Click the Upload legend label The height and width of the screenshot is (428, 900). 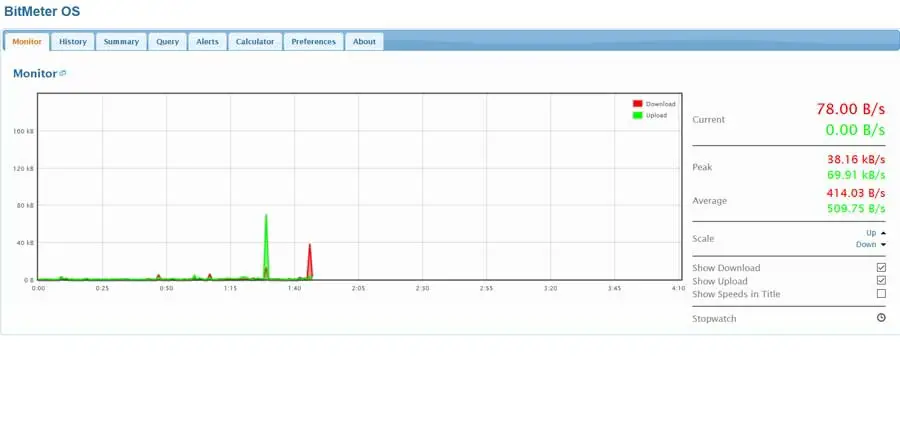tap(656, 115)
